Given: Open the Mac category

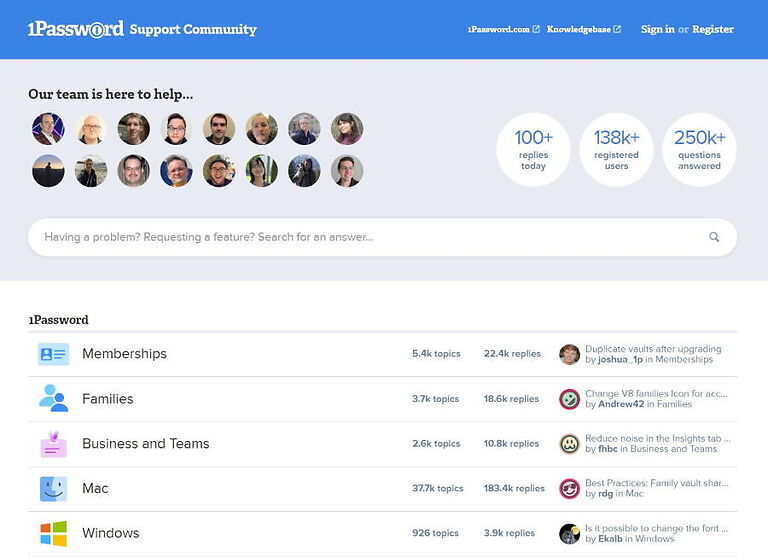Looking at the screenshot, I should 95,488.
